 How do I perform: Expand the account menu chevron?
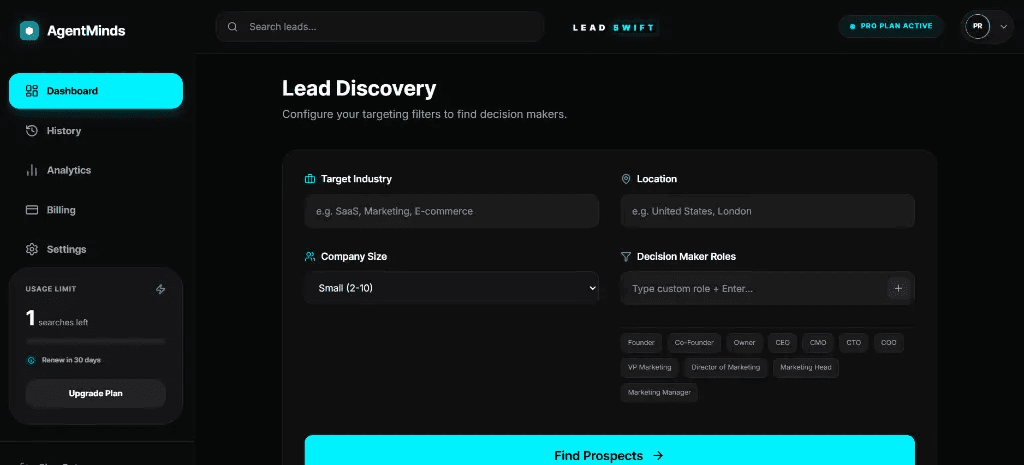pyautogui.click(x=1004, y=27)
